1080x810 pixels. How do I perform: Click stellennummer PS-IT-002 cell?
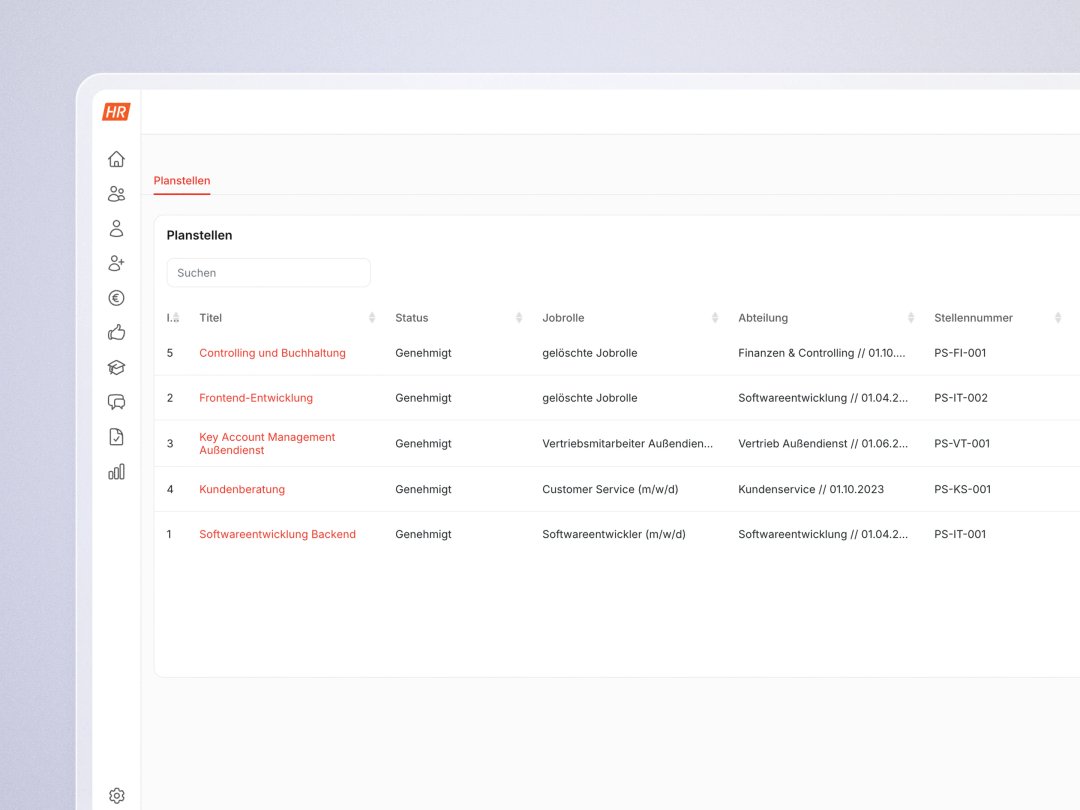click(961, 397)
